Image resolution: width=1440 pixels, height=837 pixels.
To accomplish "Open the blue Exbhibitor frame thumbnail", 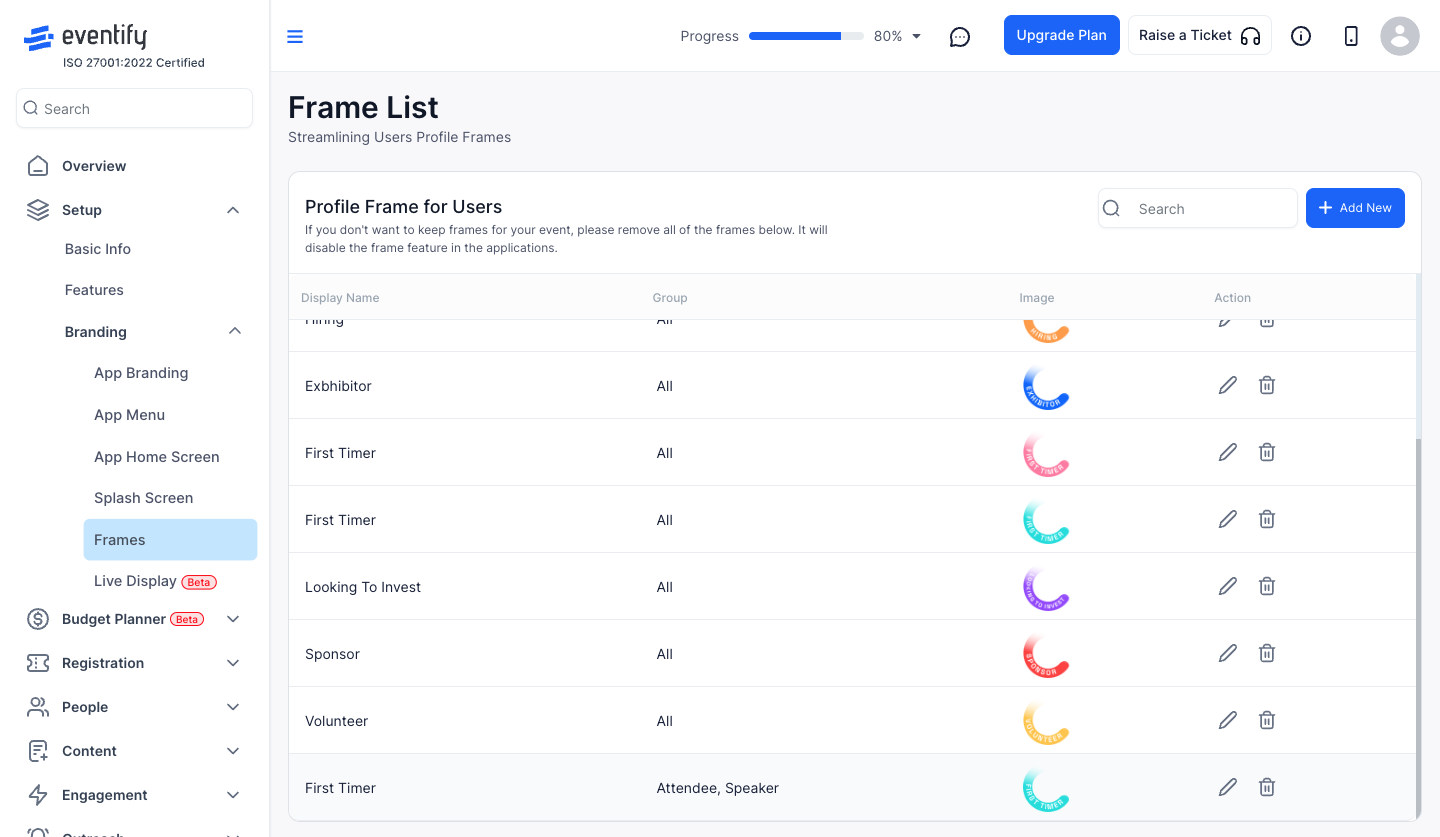I will (x=1046, y=386).
